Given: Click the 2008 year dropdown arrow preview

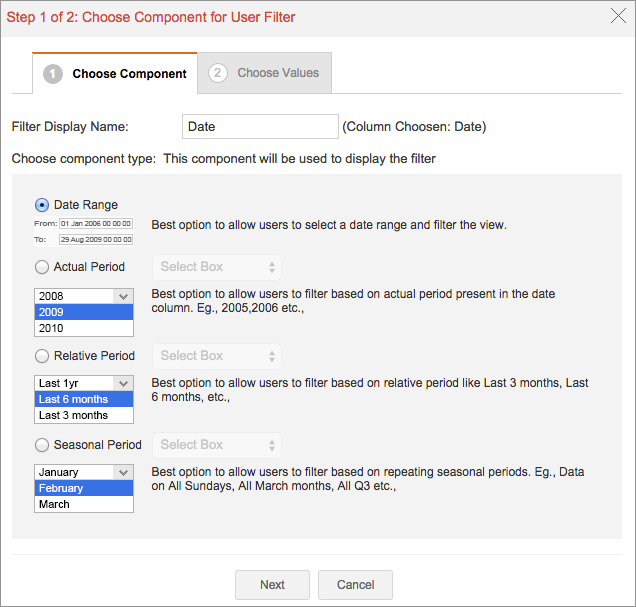Looking at the screenshot, I should click(x=123, y=296).
